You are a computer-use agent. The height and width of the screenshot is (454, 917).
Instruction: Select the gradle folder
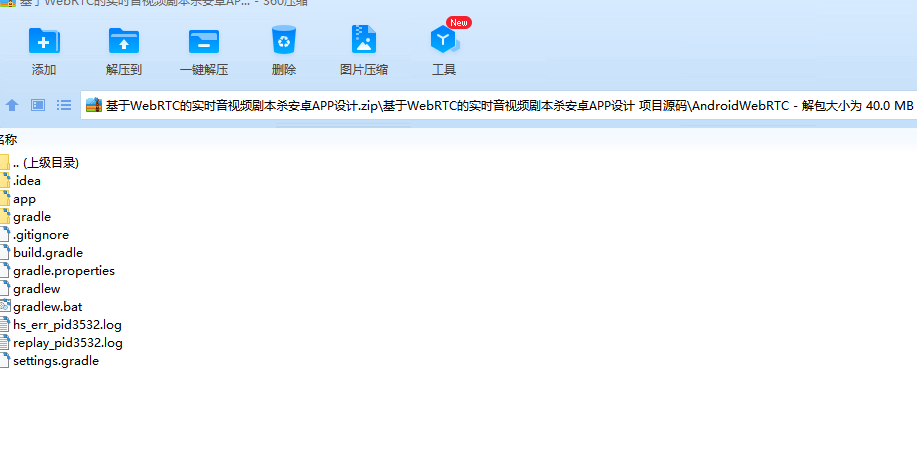pos(26,217)
